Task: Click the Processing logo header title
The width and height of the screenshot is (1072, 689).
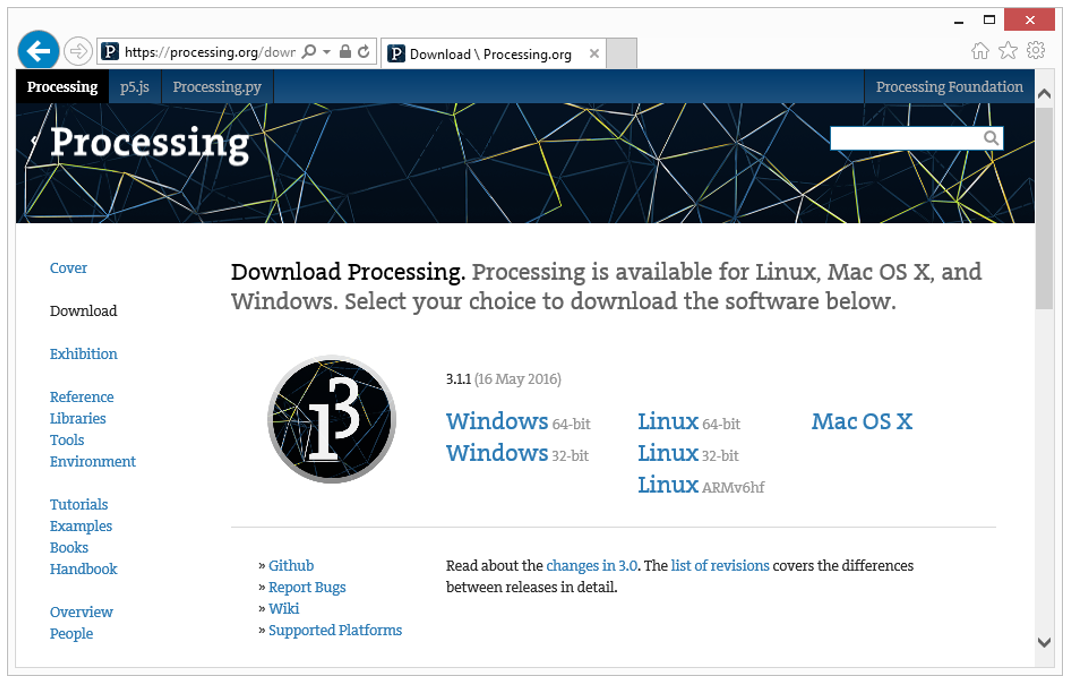Action: point(149,144)
